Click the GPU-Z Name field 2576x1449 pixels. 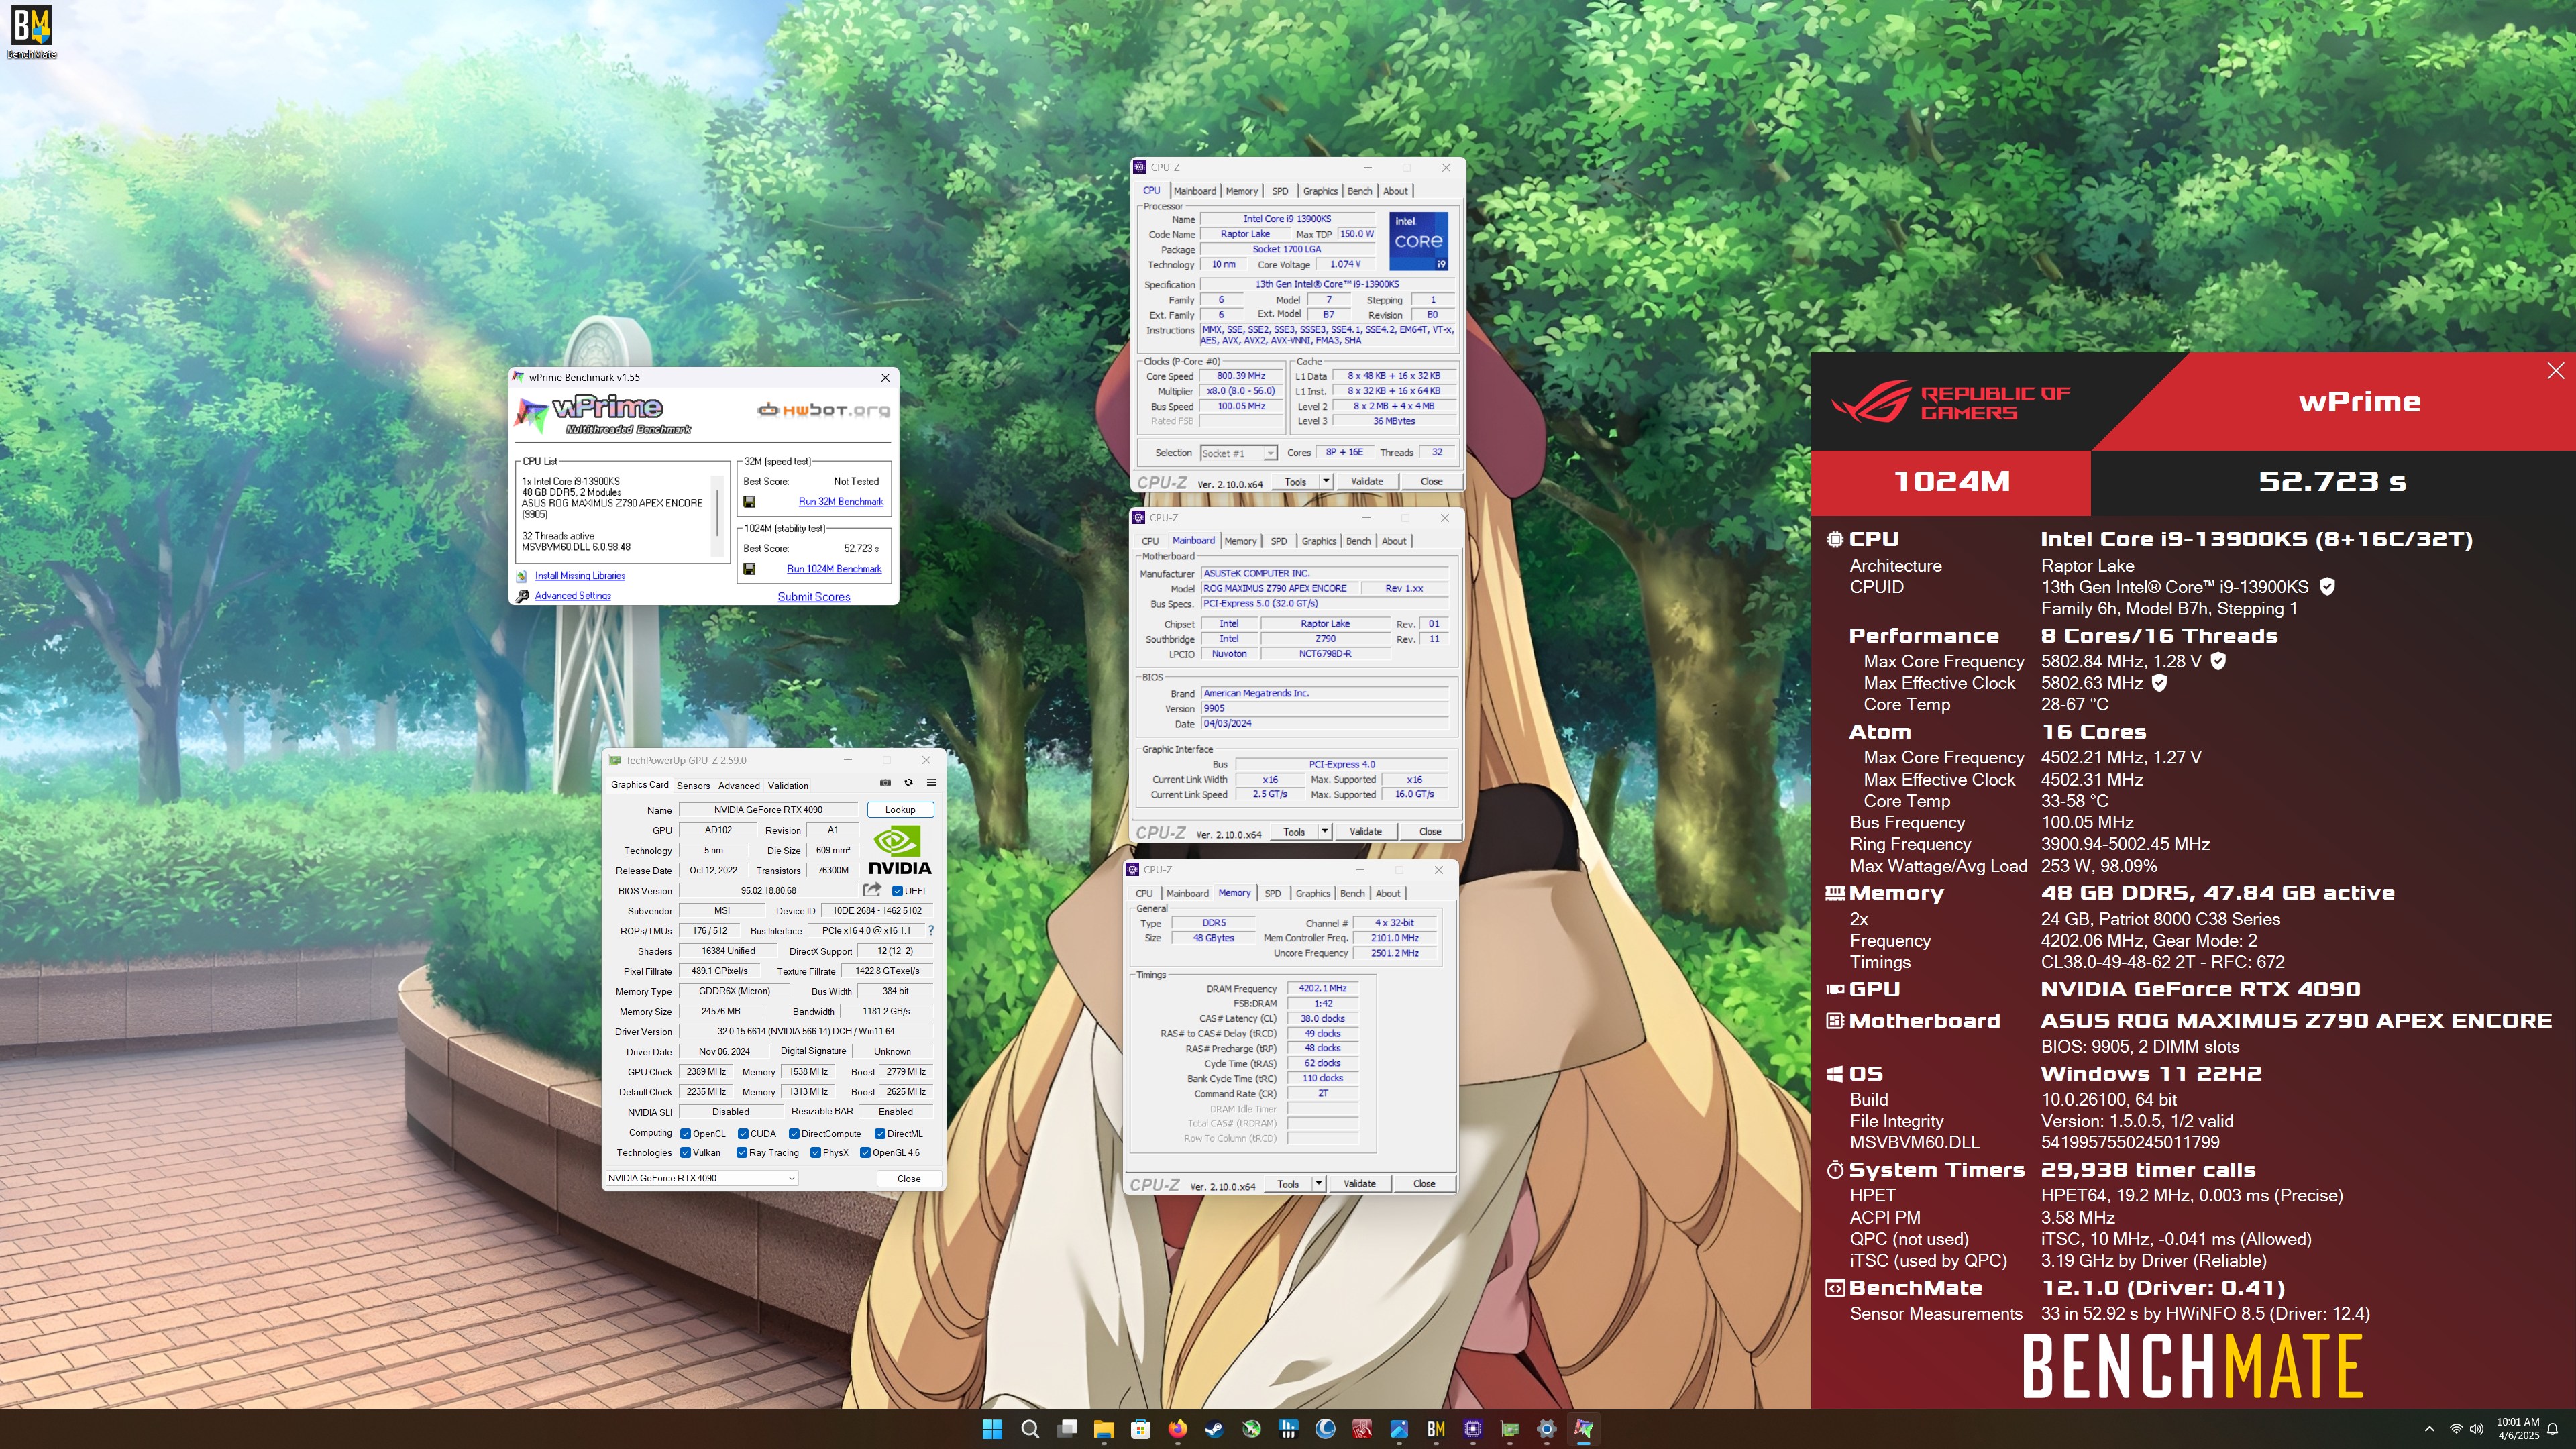[768, 810]
